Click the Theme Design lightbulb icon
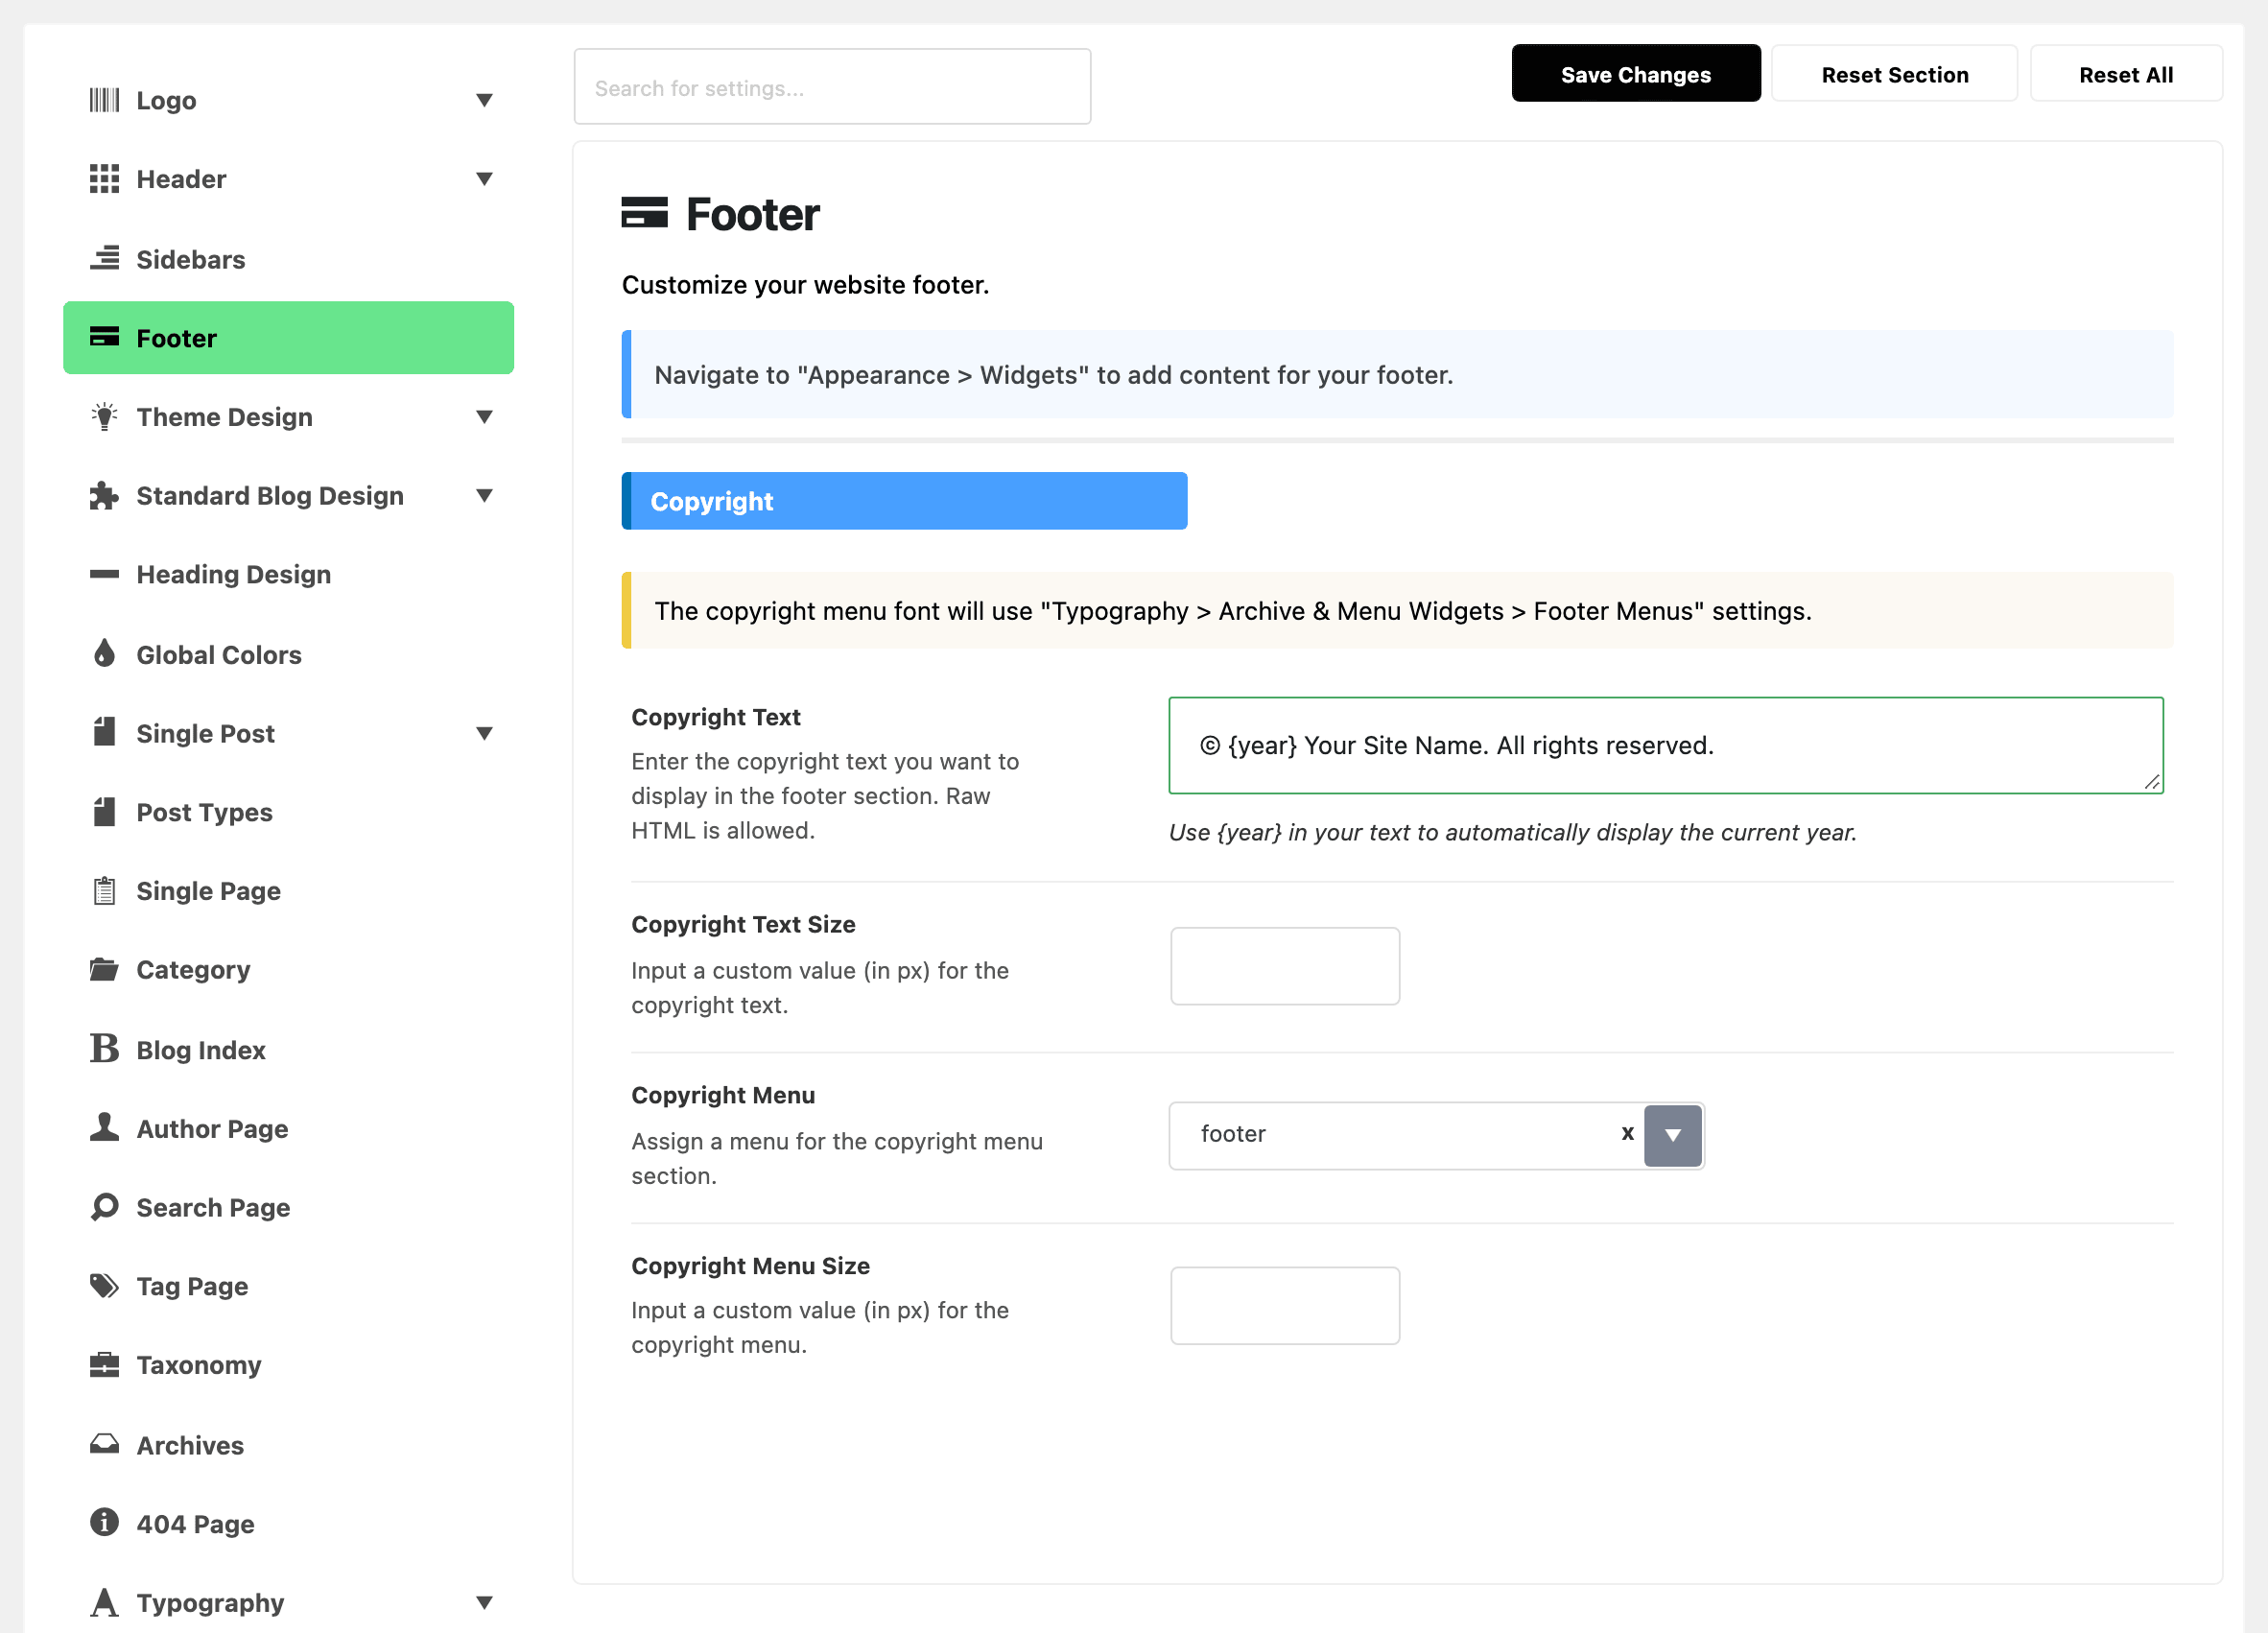This screenshot has width=2268, height=1633. pos(104,416)
